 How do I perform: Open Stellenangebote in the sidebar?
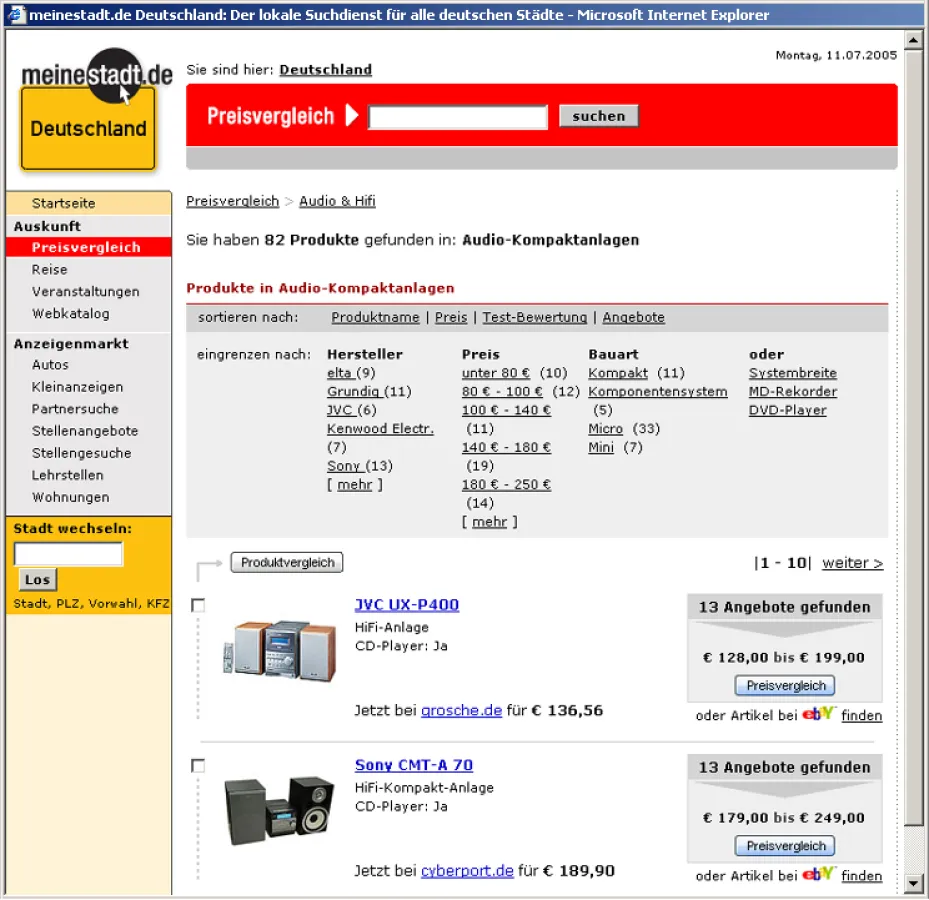point(85,431)
